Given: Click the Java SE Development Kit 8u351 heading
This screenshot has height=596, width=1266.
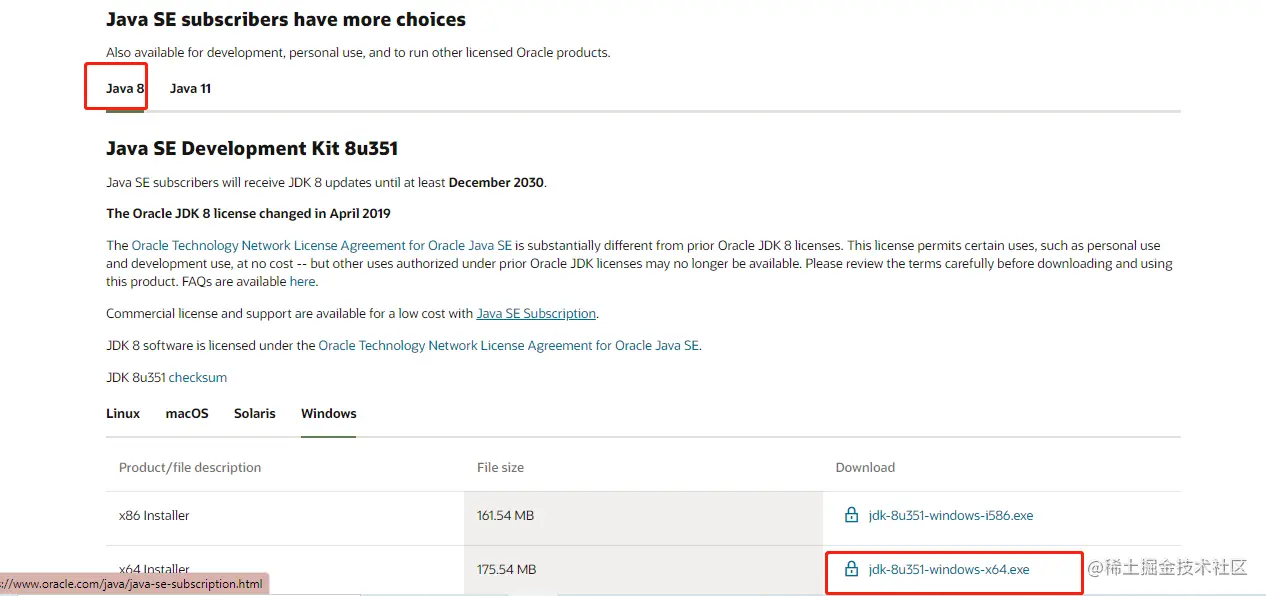Looking at the screenshot, I should (x=252, y=149).
